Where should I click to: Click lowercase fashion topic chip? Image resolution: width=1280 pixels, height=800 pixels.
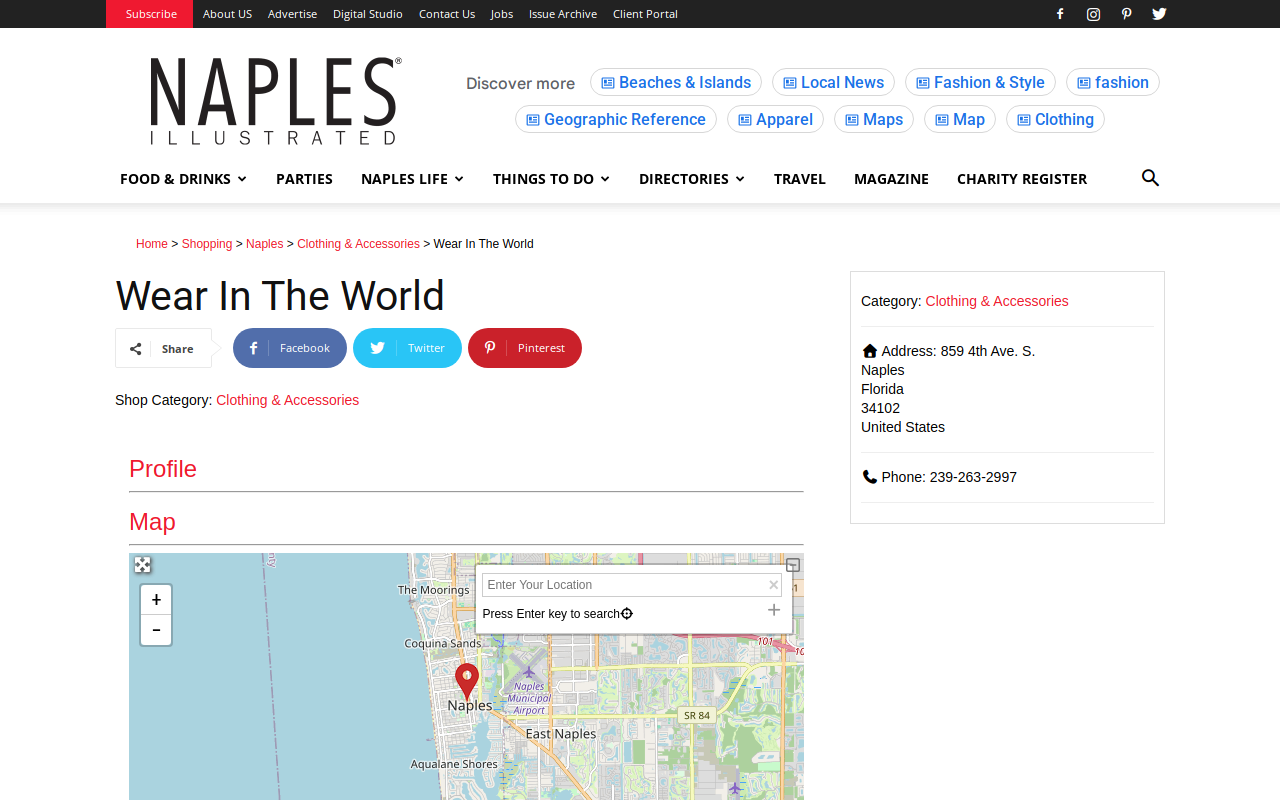pos(1113,82)
